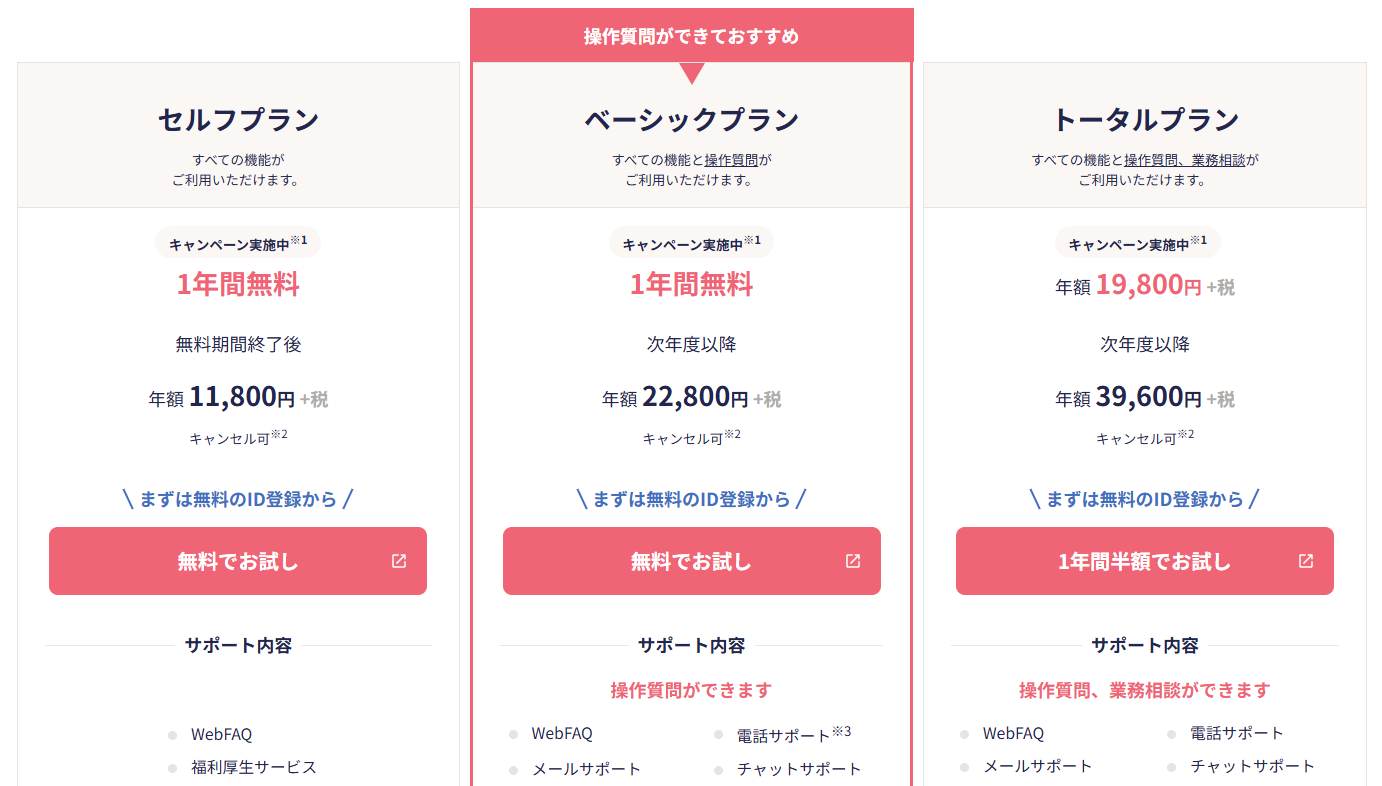Click external-link icon on 1年間半額でお試し button
The height and width of the screenshot is (786, 1382).
1306,561
